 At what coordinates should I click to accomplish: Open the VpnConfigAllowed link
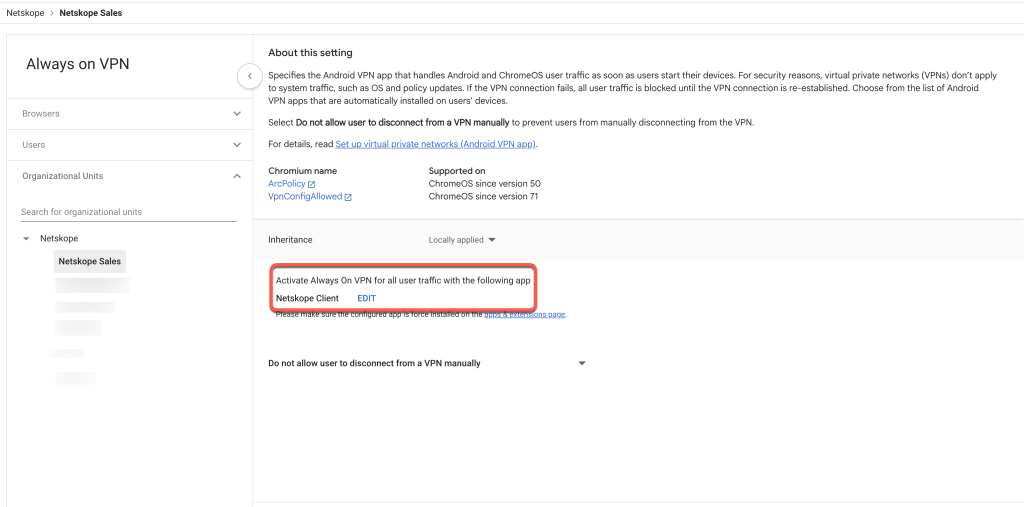click(305, 197)
